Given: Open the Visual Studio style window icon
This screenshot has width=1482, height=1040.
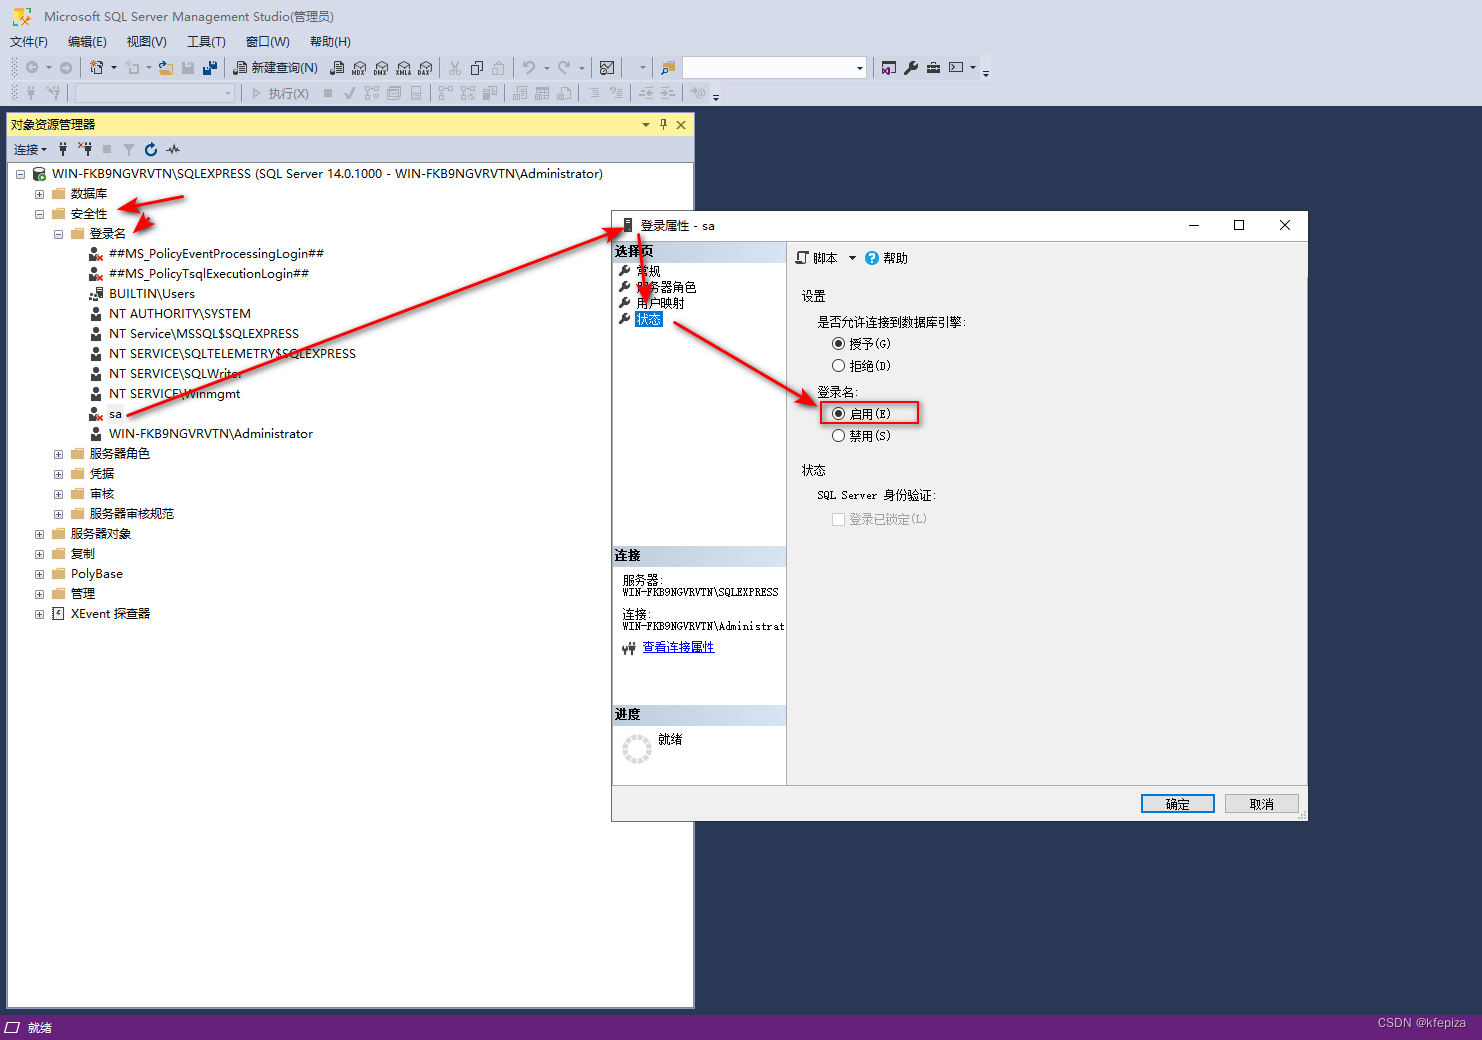Looking at the screenshot, I should click(x=889, y=68).
